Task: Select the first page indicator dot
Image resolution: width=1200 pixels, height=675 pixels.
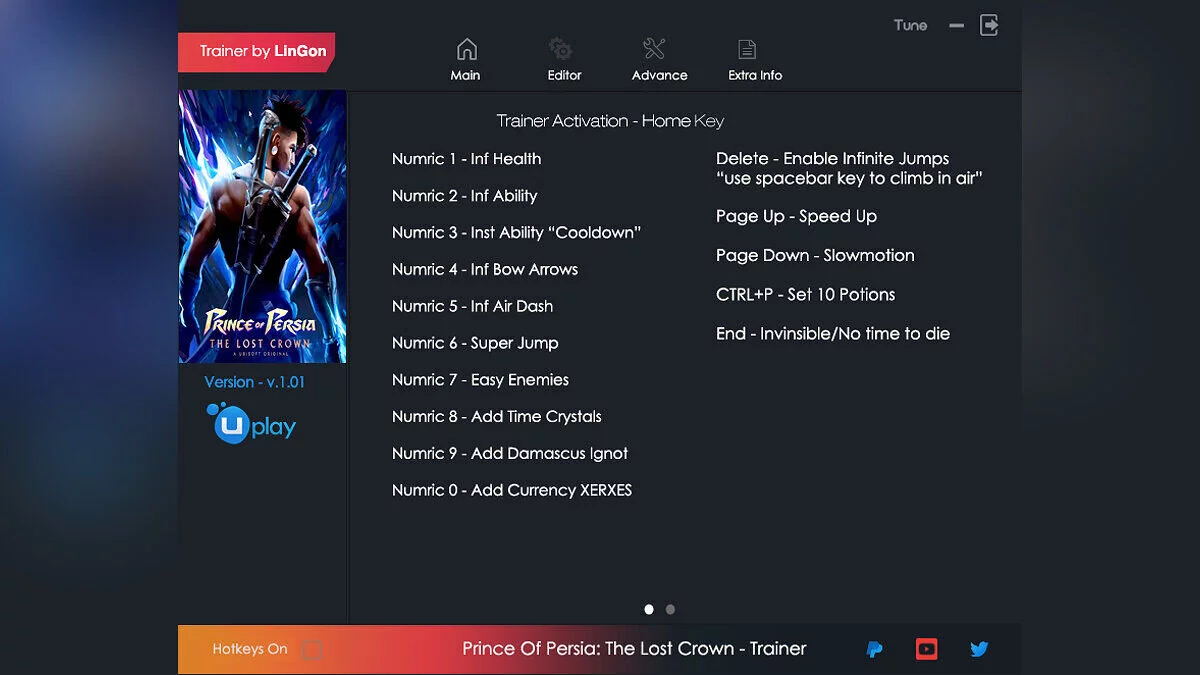Action: point(649,609)
